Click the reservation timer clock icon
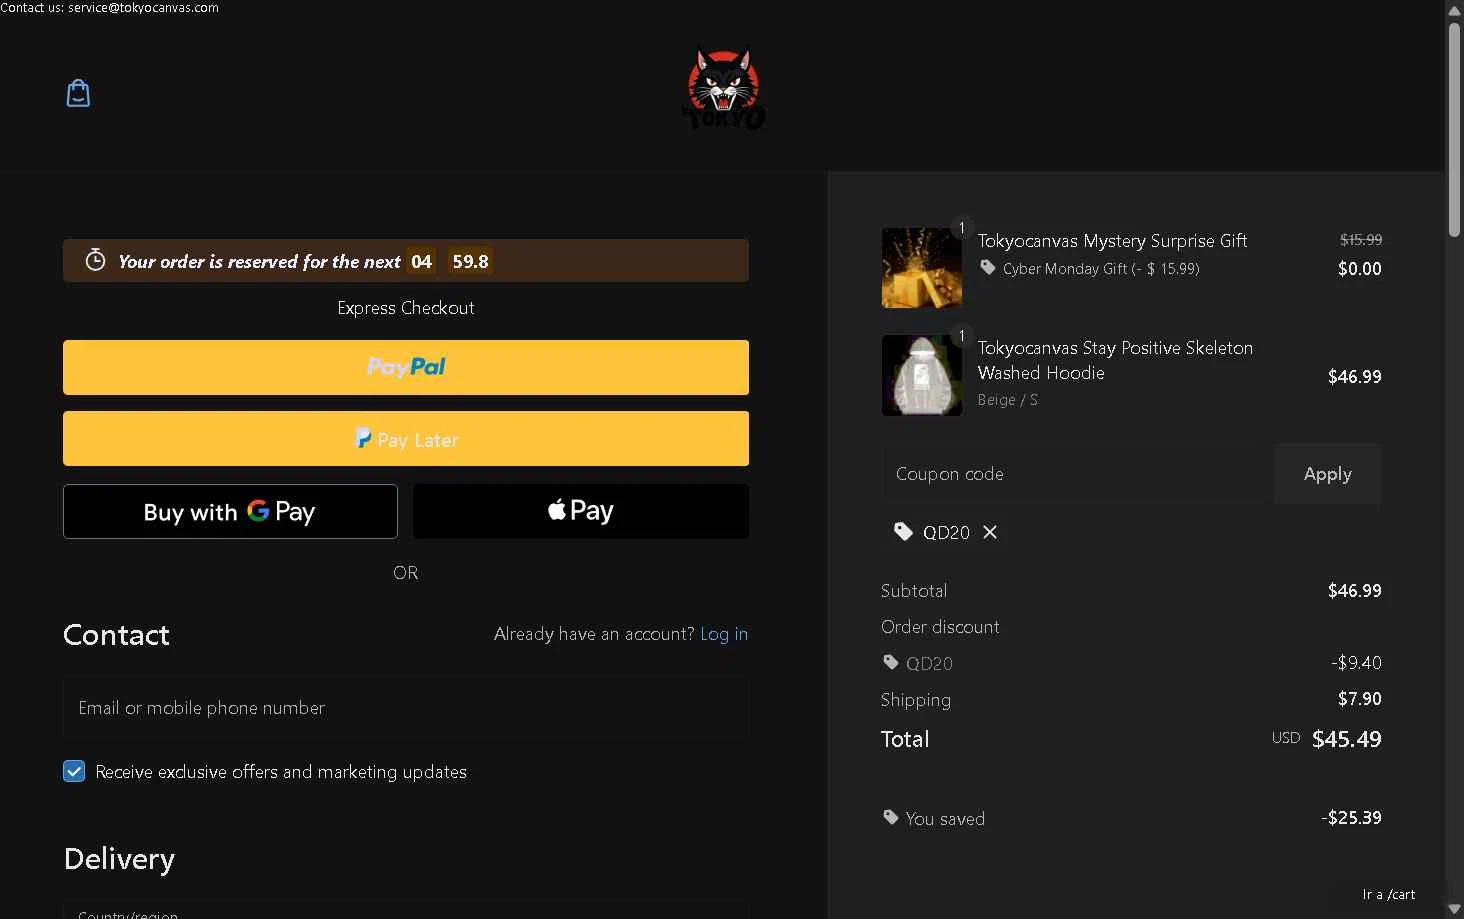 pyautogui.click(x=95, y=260)
